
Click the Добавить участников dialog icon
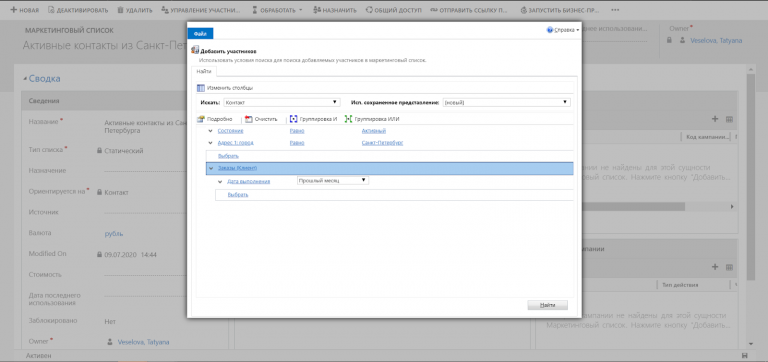pos(194,50)
